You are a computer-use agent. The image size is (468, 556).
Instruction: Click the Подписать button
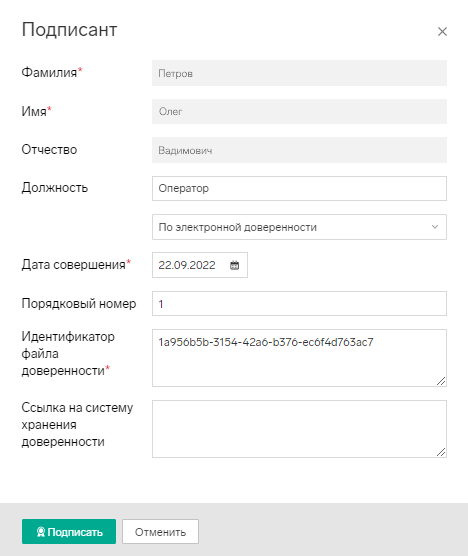point(69,532)
